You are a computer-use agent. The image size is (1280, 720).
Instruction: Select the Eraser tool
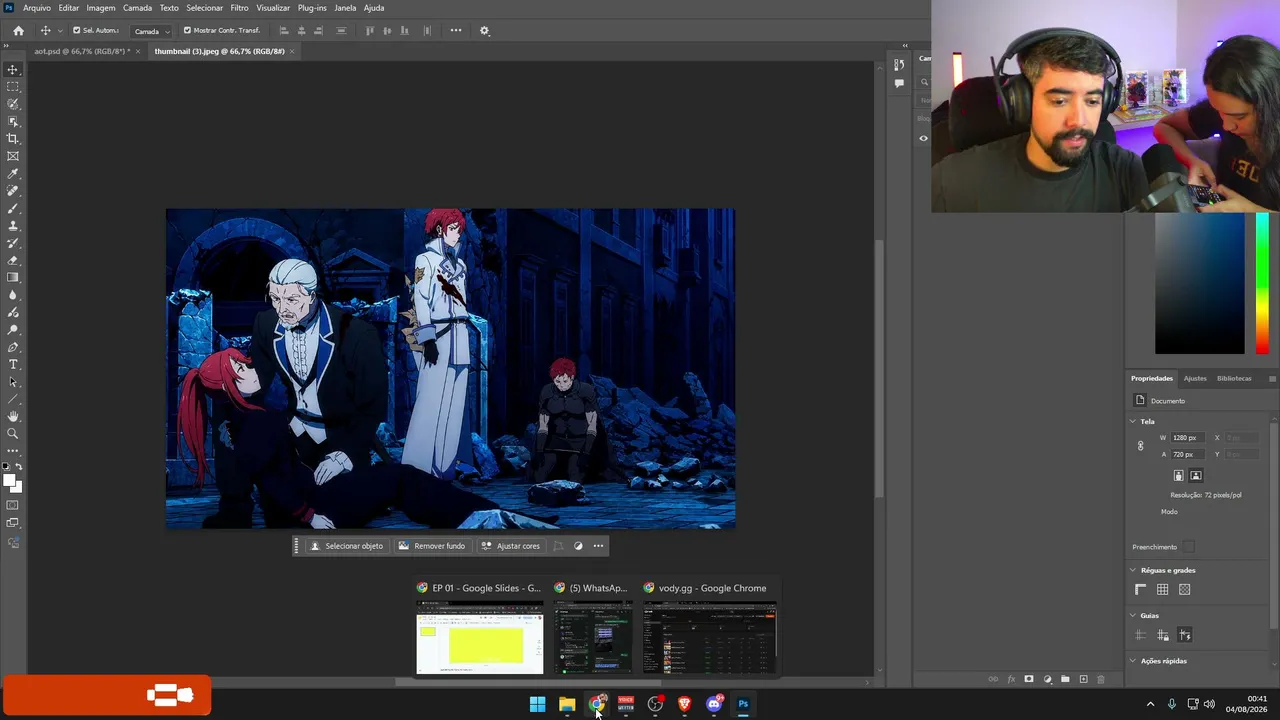pos(13,260)
